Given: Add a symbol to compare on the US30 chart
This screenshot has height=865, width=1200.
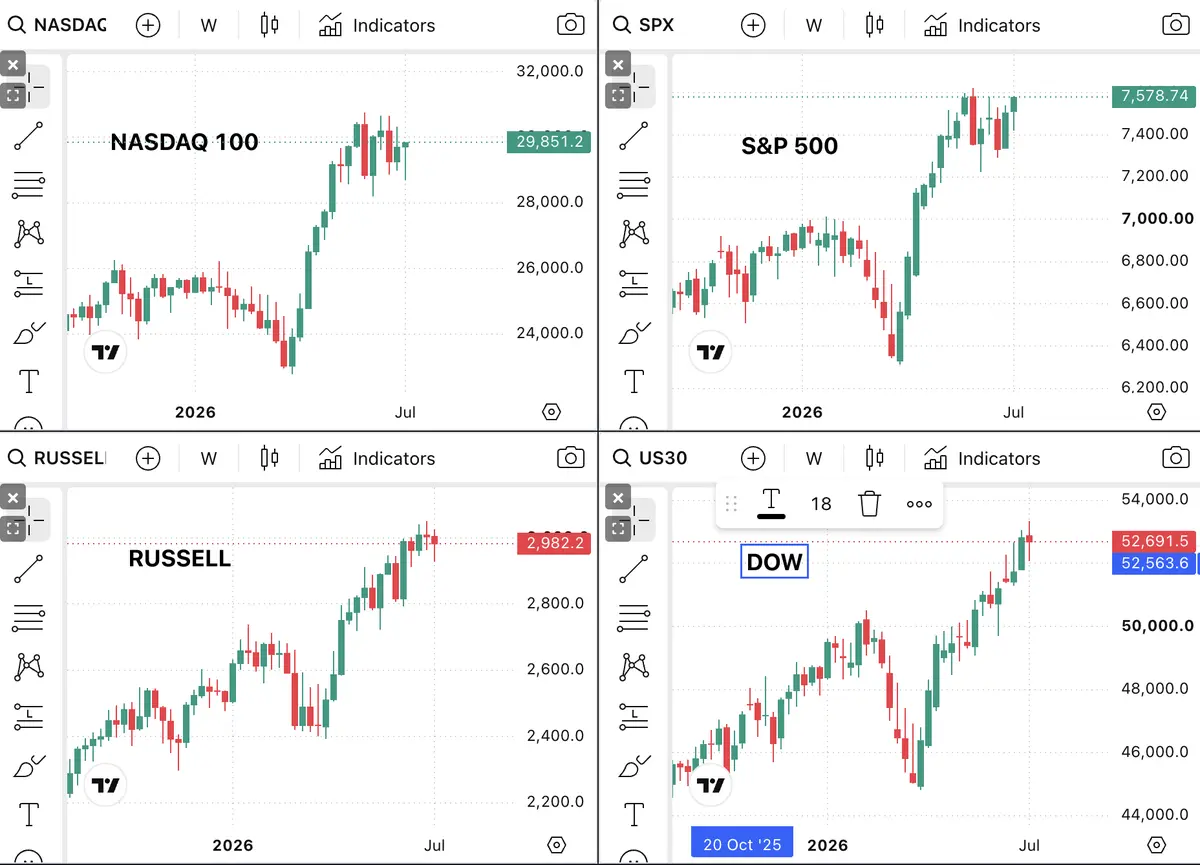Looking at the screenshot, I should click(753, 458).
